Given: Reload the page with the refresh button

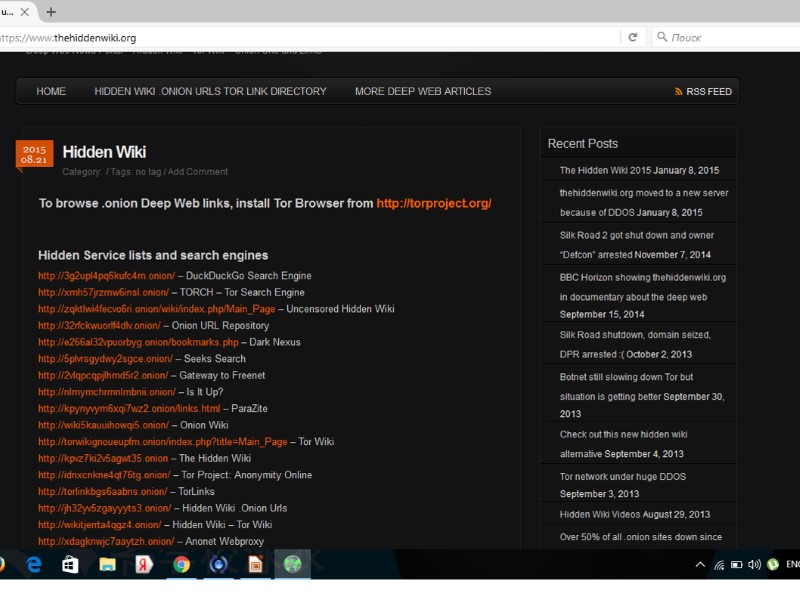Looking at the screenshot, I should click(633, 37).
